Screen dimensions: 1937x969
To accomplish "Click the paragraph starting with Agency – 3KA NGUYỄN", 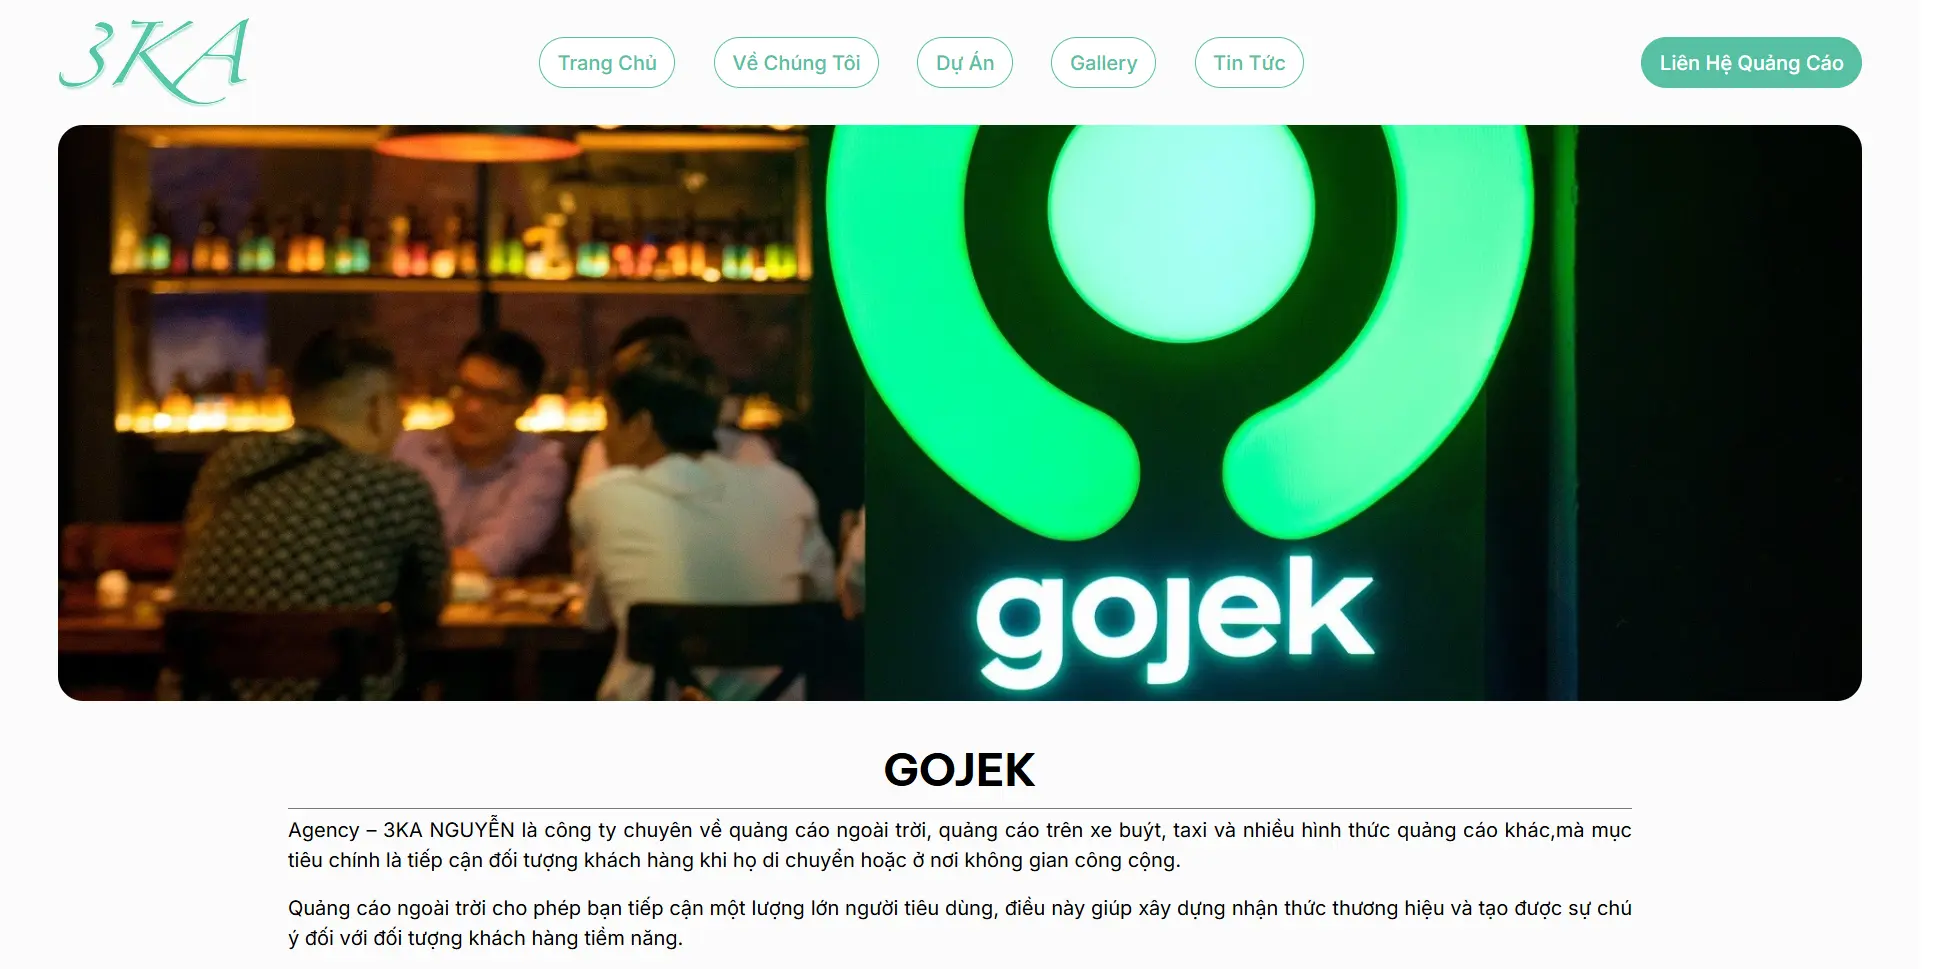I will click(960, 845).
